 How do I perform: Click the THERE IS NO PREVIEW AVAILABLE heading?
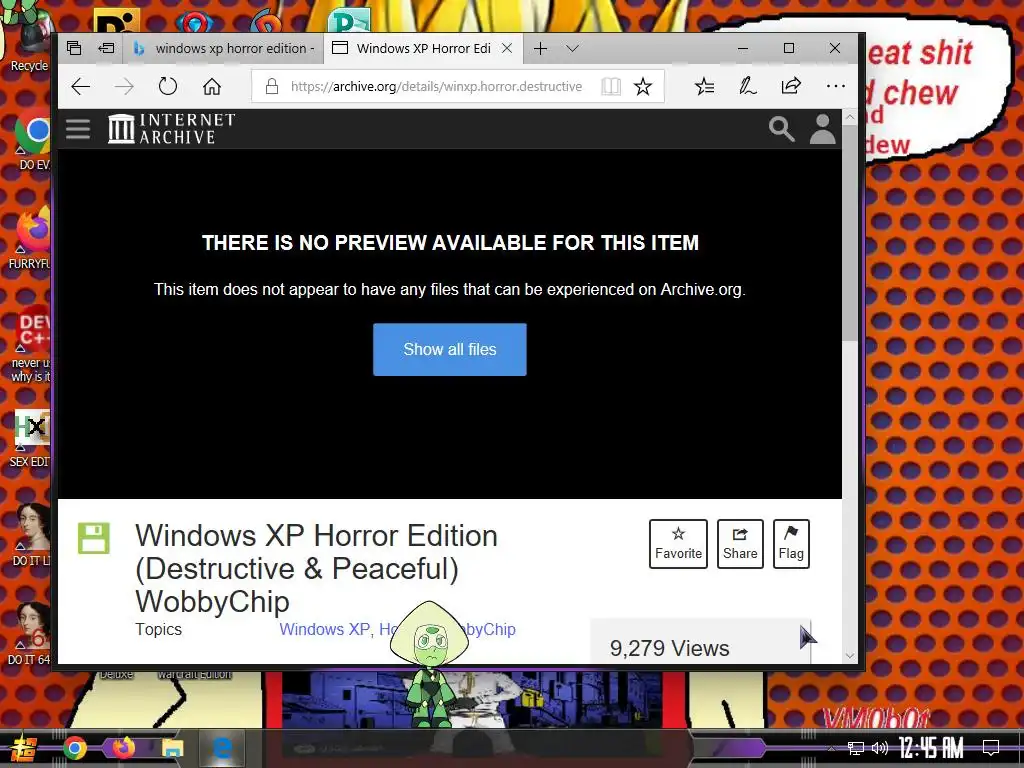(450, 243)
